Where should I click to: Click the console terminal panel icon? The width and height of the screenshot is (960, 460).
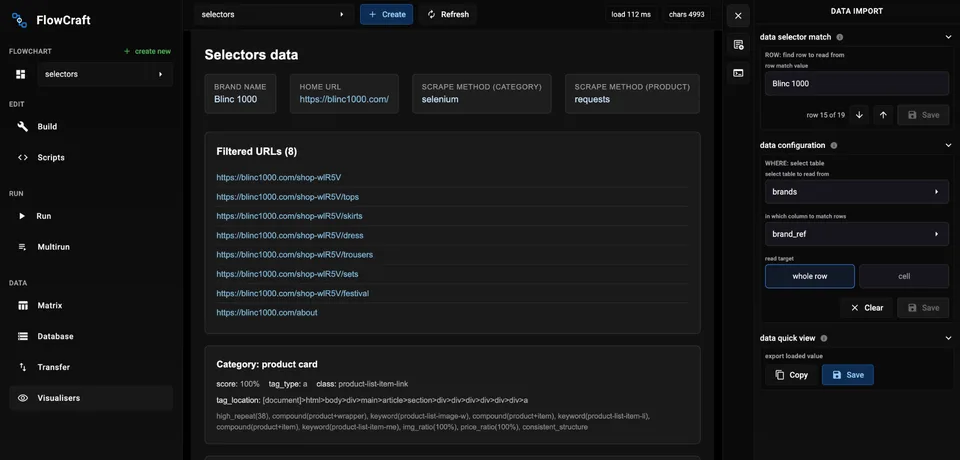click(738, 74)
